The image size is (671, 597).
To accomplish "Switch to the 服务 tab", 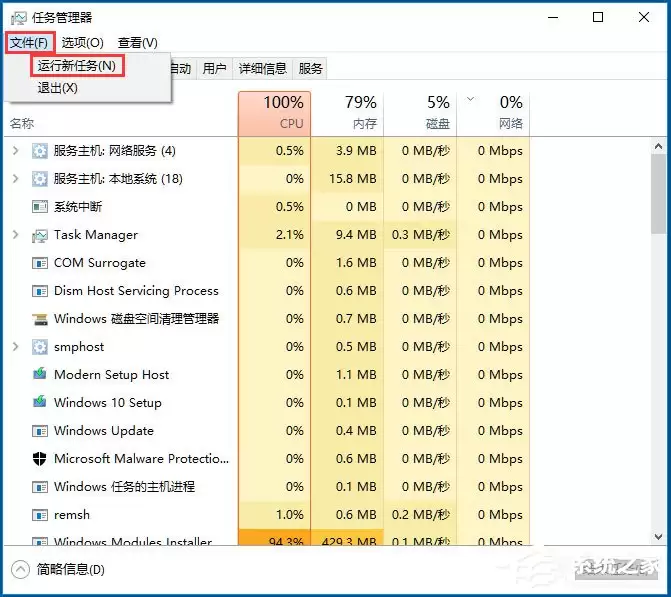I will click(x=311, y=68).
